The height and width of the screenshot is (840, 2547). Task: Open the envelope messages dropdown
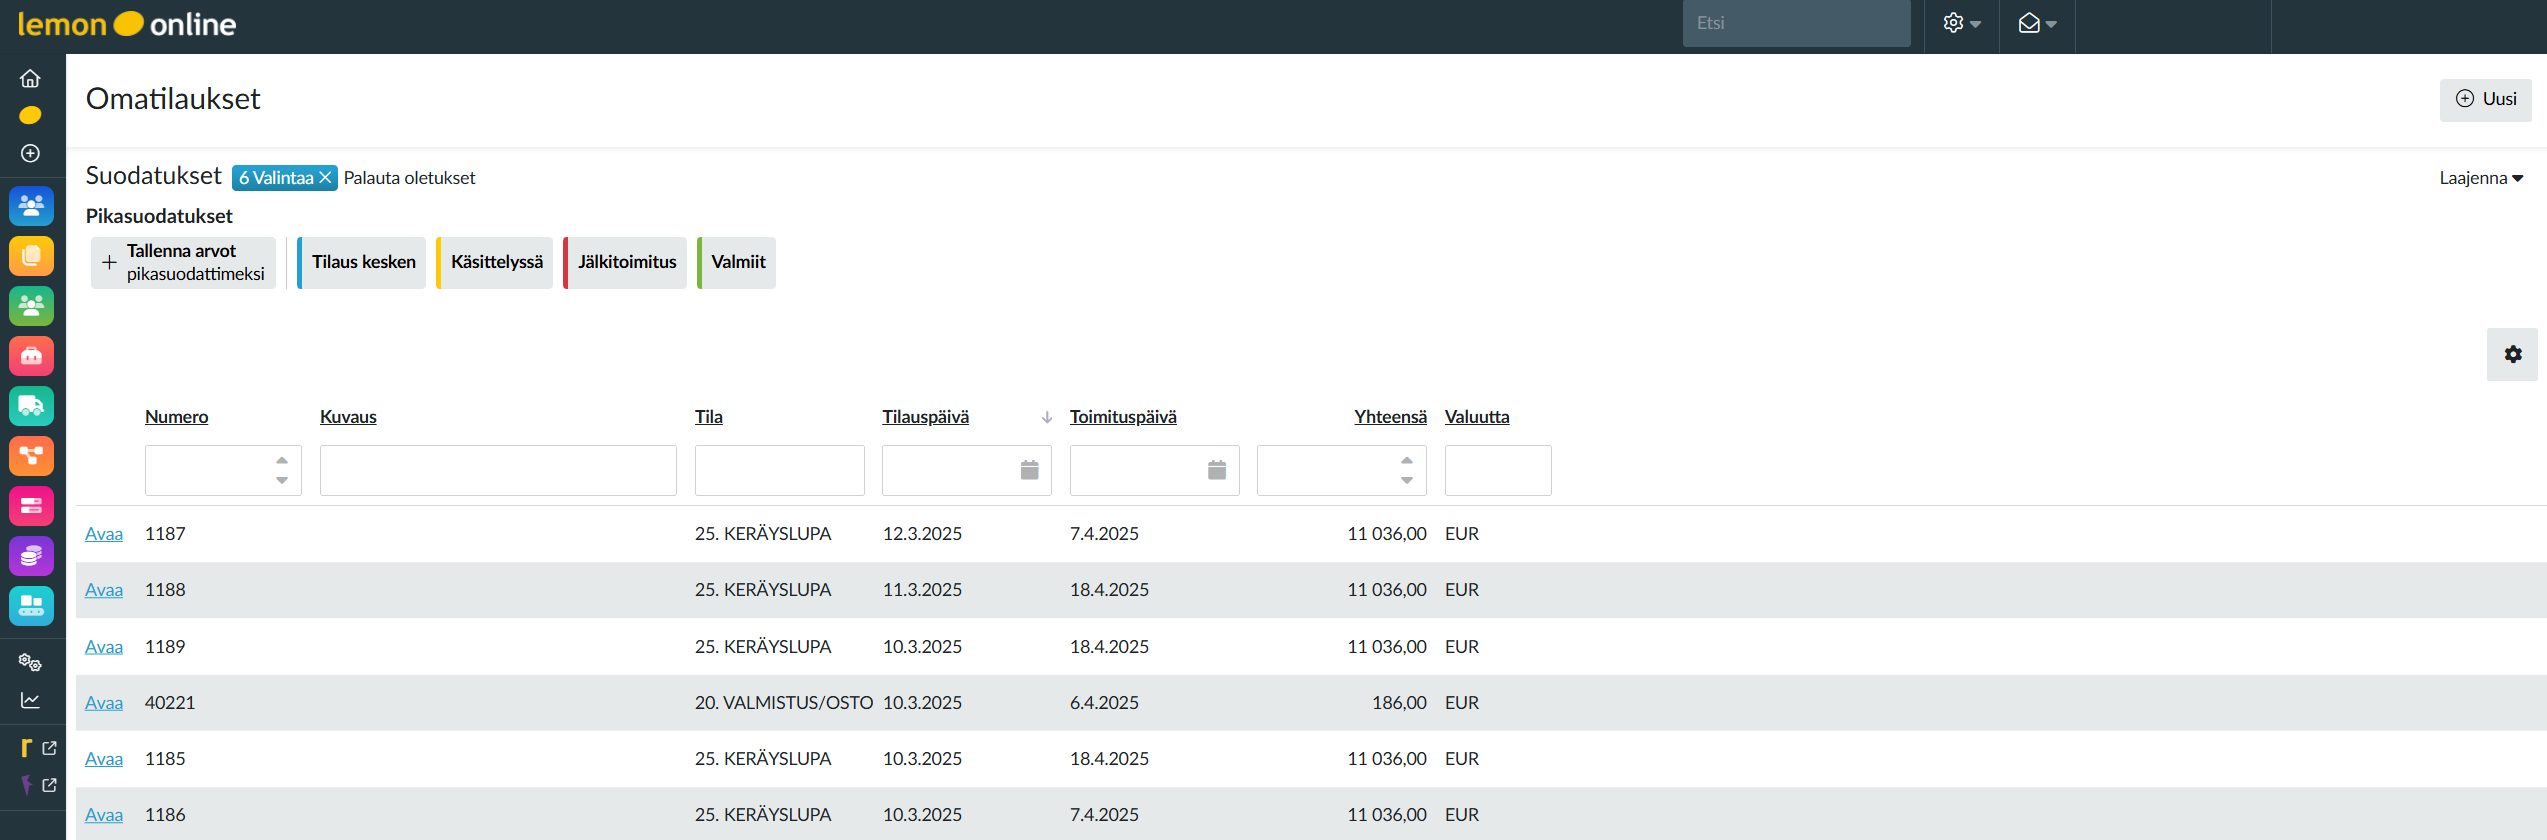tap(2036, 24)
